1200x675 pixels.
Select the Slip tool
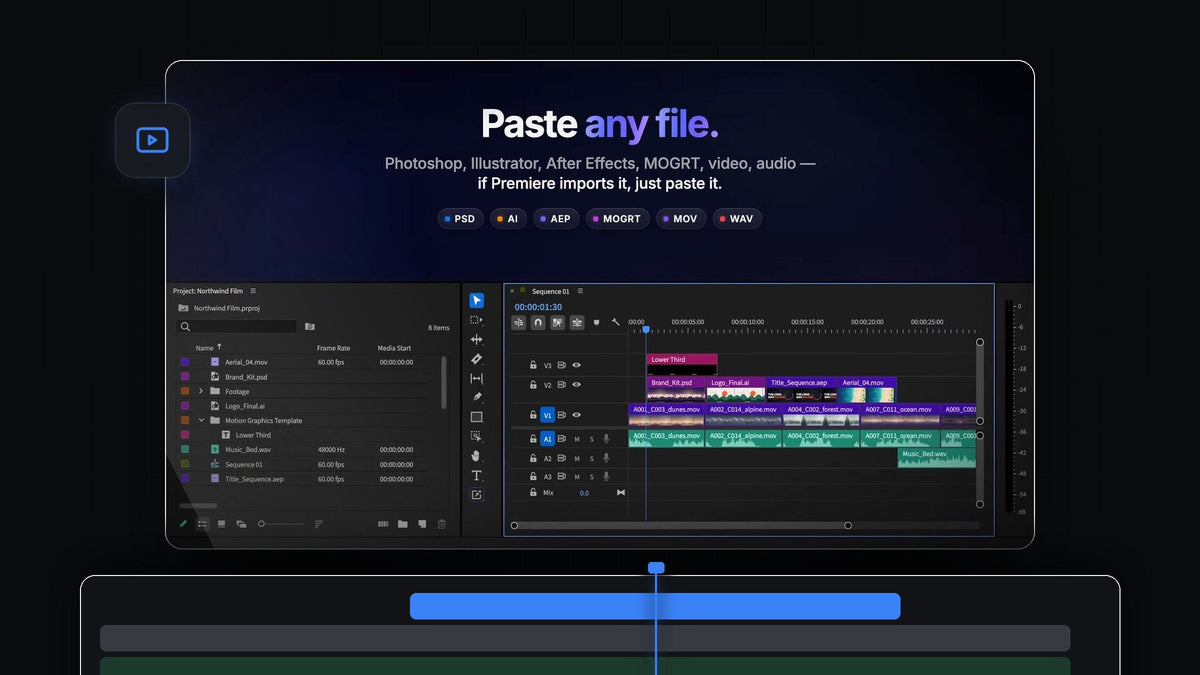pyautogui.click(x=477, y=378)
